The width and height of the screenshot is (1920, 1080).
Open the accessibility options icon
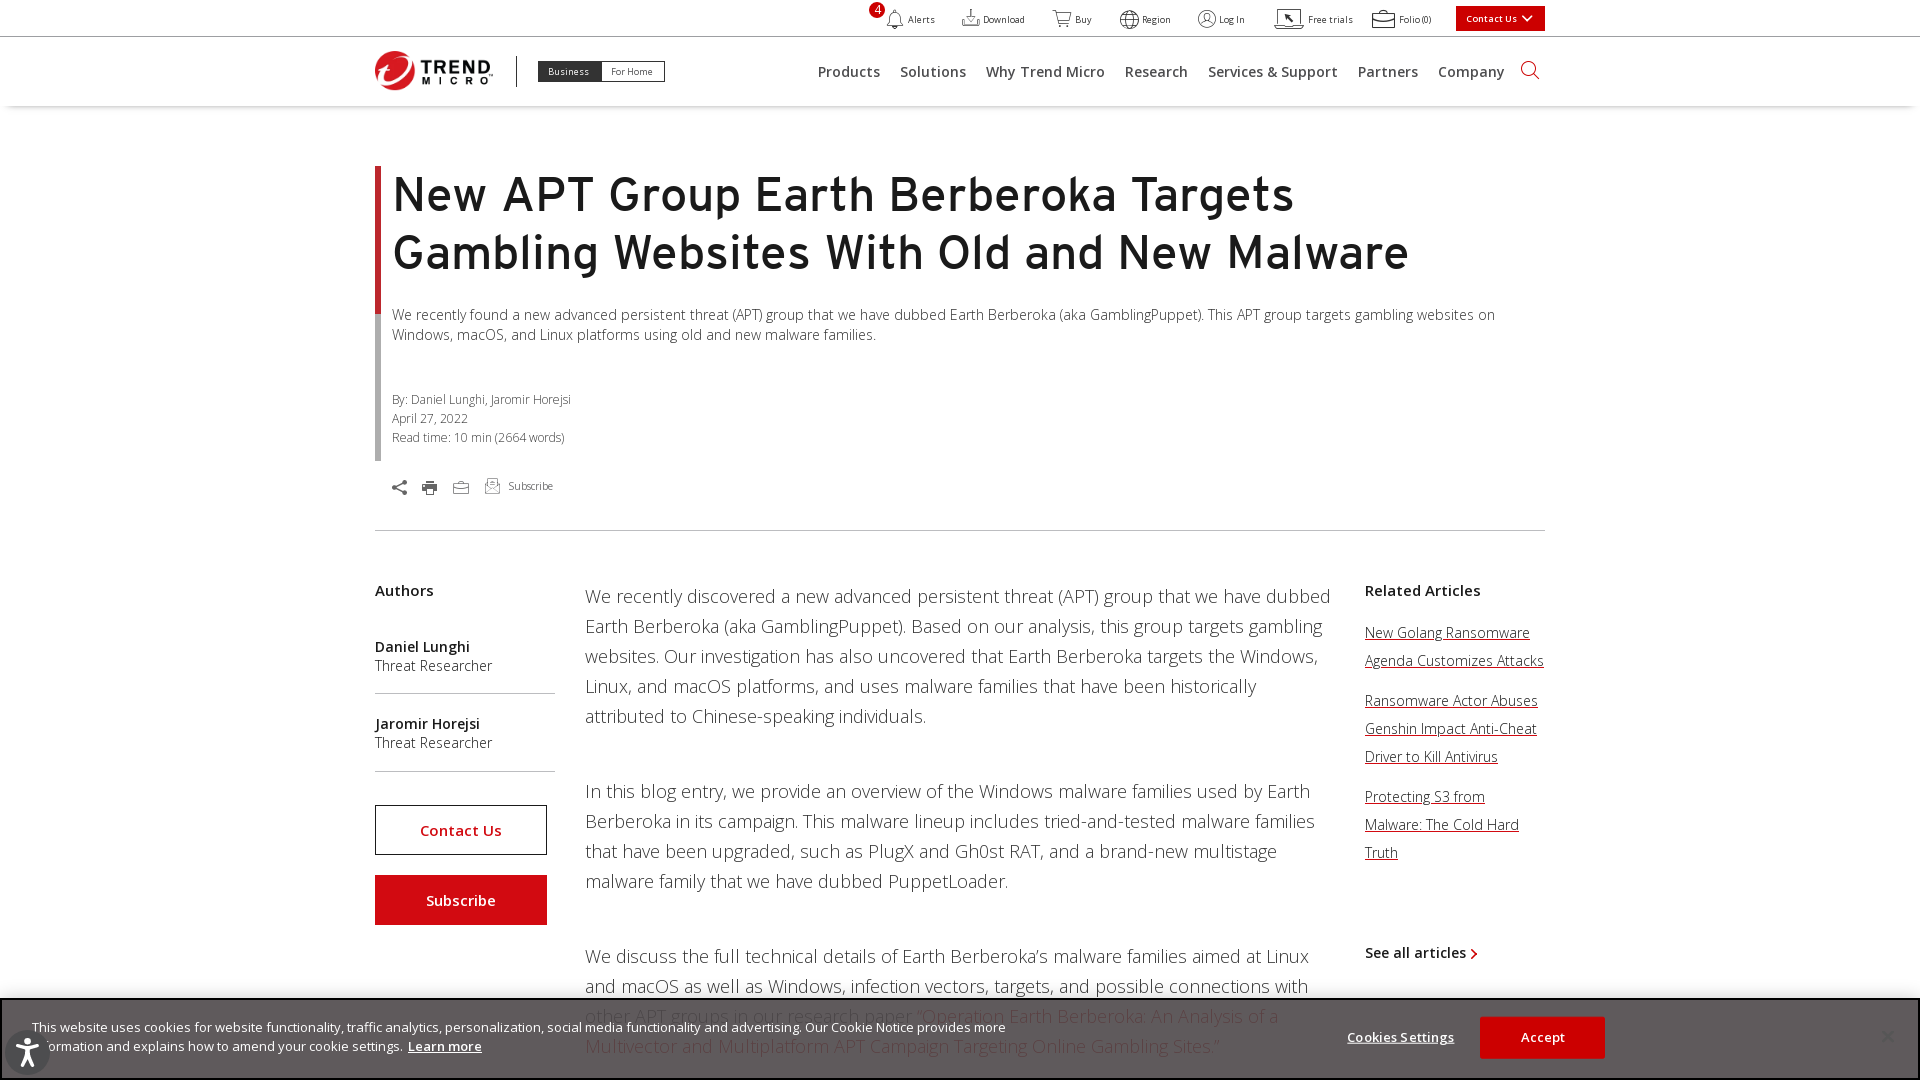(x=27, y=1052)
